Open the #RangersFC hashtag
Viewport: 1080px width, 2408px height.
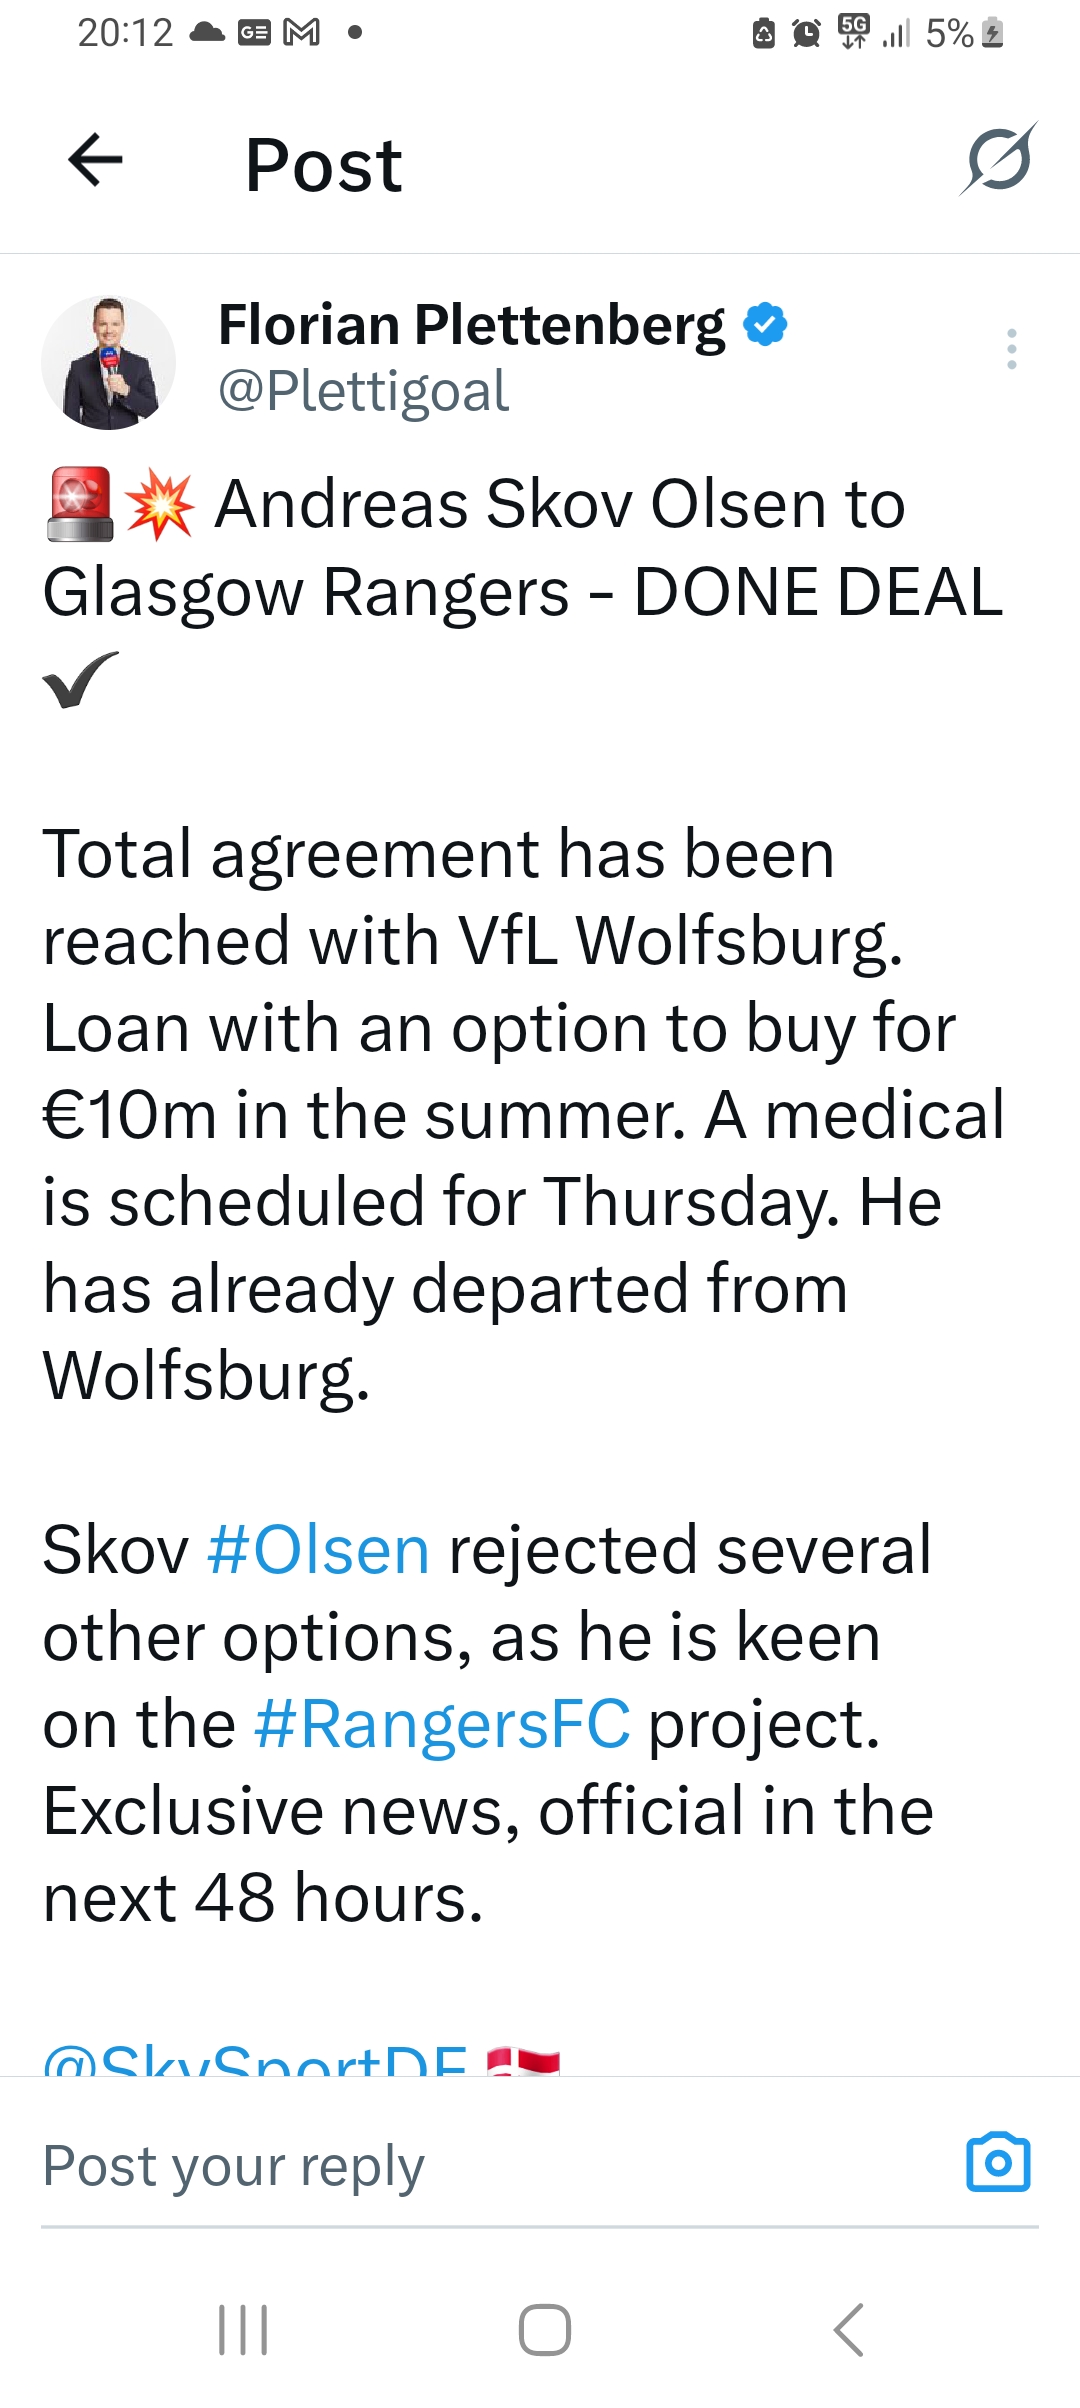tap(442, 1725)
